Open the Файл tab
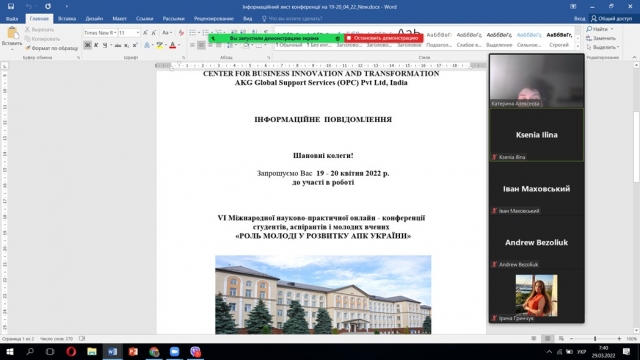 point(12,18)
